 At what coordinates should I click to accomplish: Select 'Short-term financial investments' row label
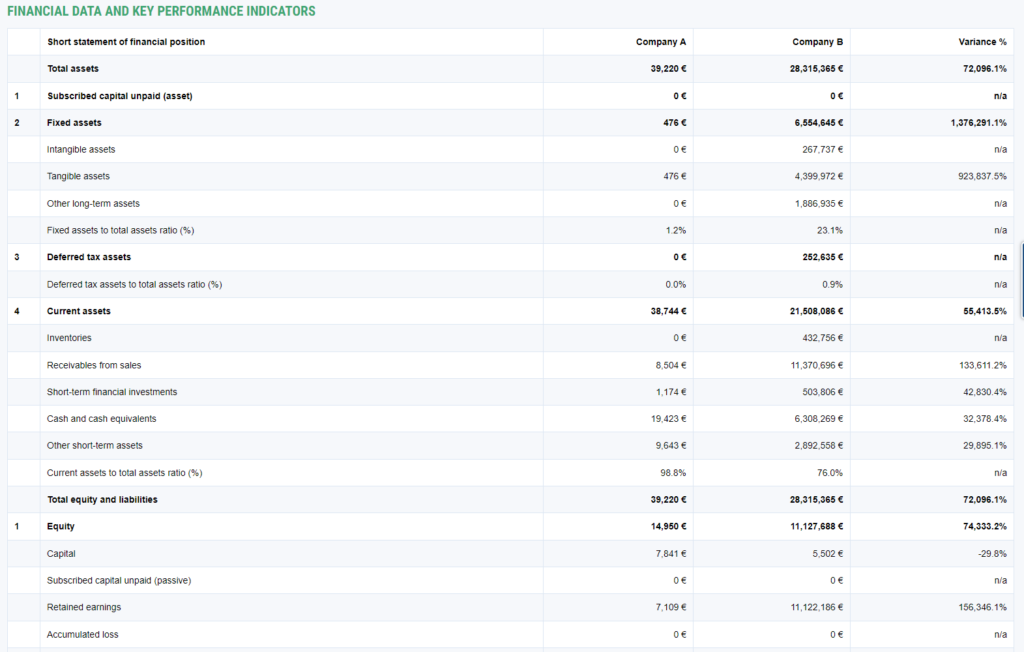click(x=112, y=393)
